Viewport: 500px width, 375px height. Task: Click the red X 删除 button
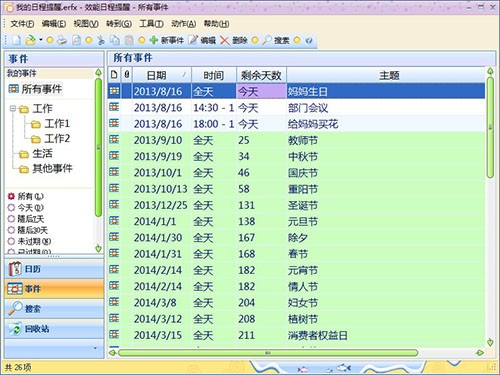click(234, 40)
